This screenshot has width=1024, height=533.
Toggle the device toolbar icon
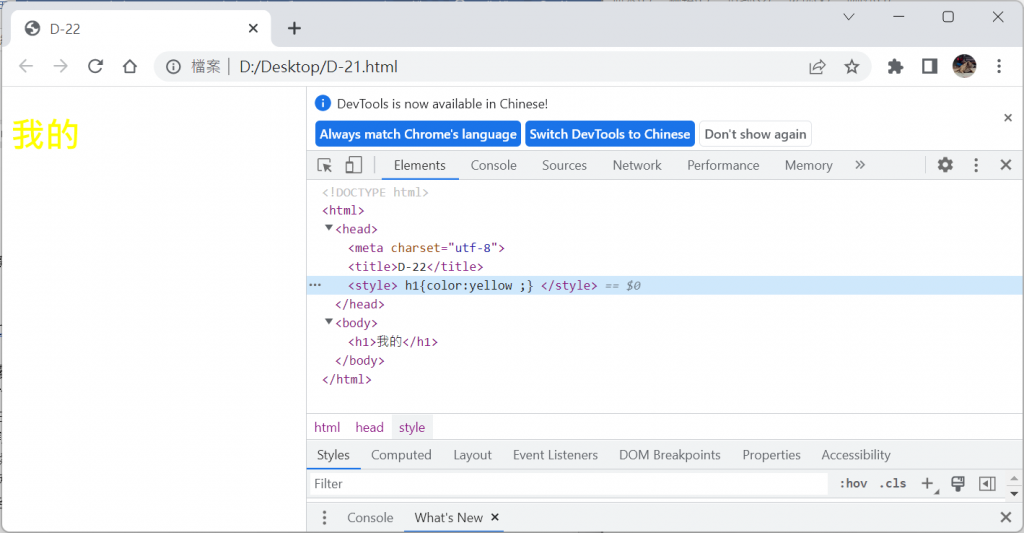click(353, 165)
